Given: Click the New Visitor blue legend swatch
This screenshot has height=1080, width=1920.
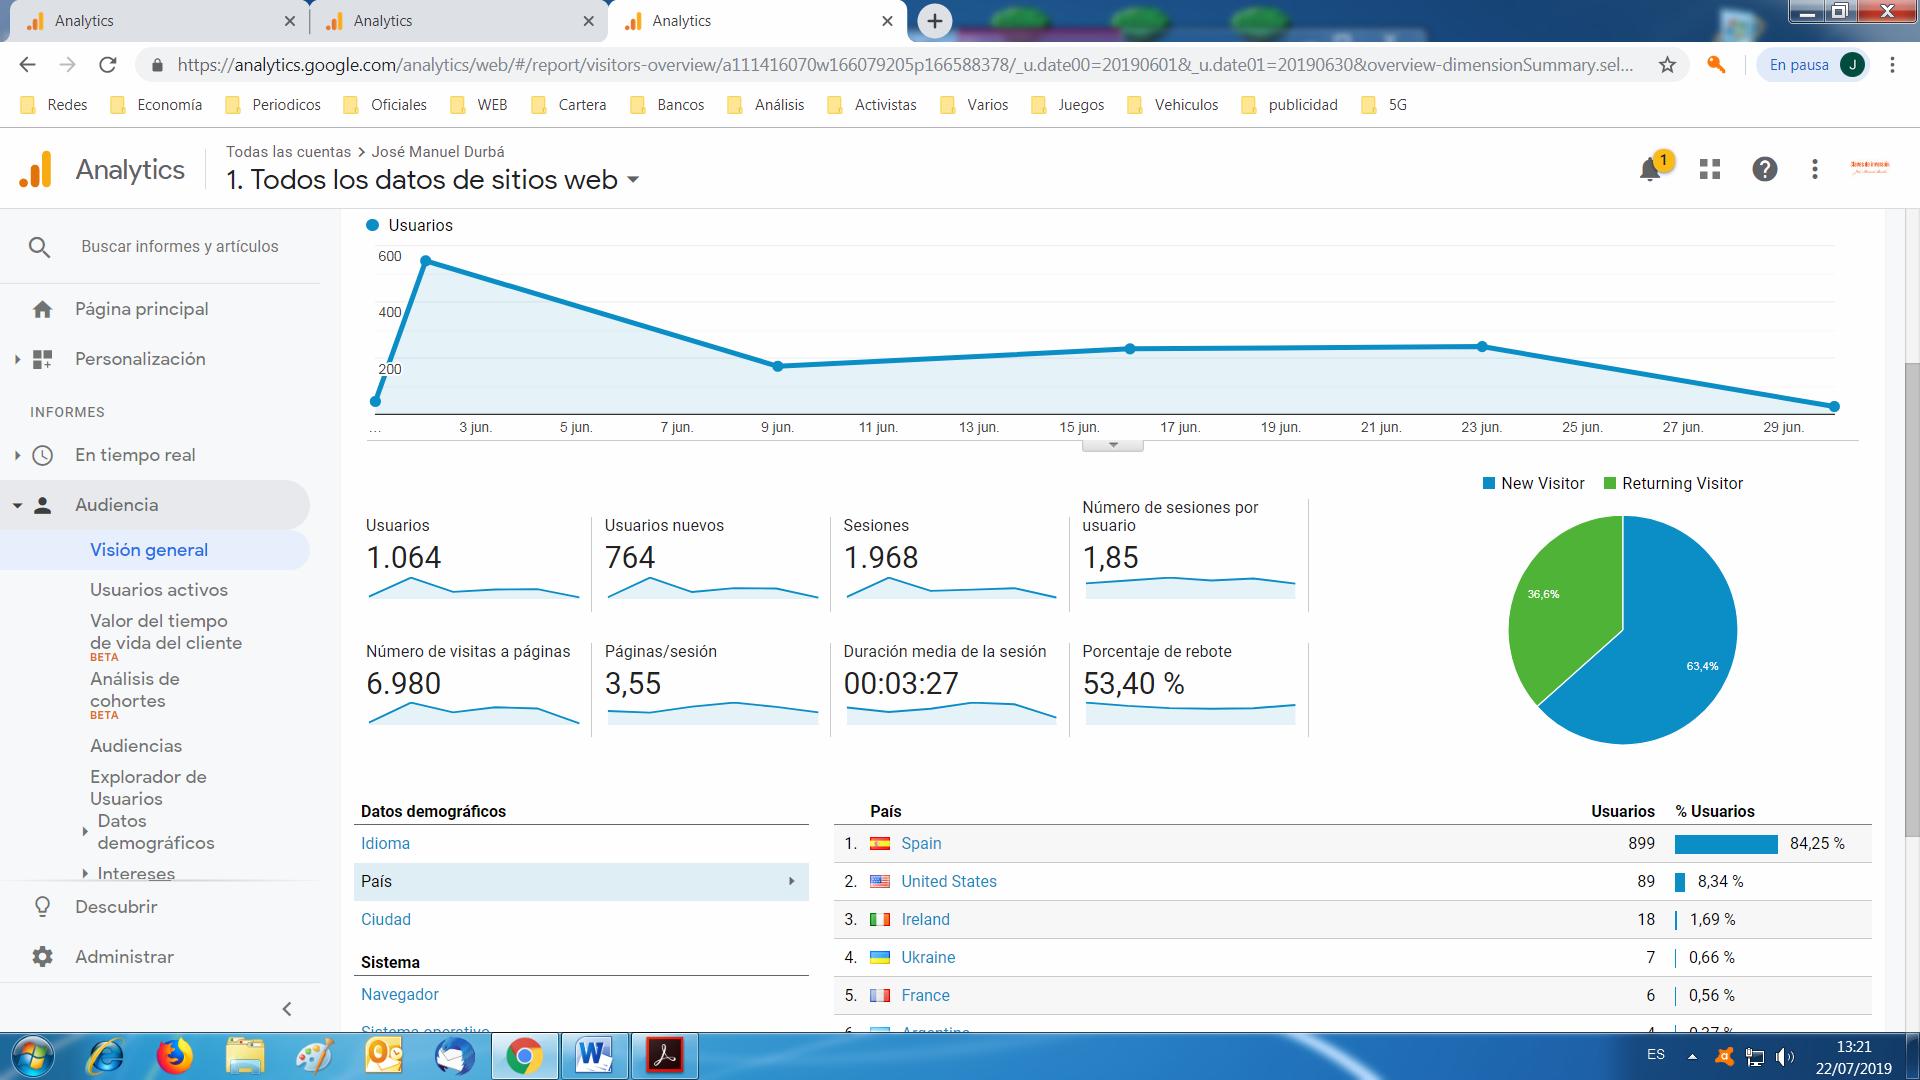Looking at the screenshot, I should (x=1489, y=484).
